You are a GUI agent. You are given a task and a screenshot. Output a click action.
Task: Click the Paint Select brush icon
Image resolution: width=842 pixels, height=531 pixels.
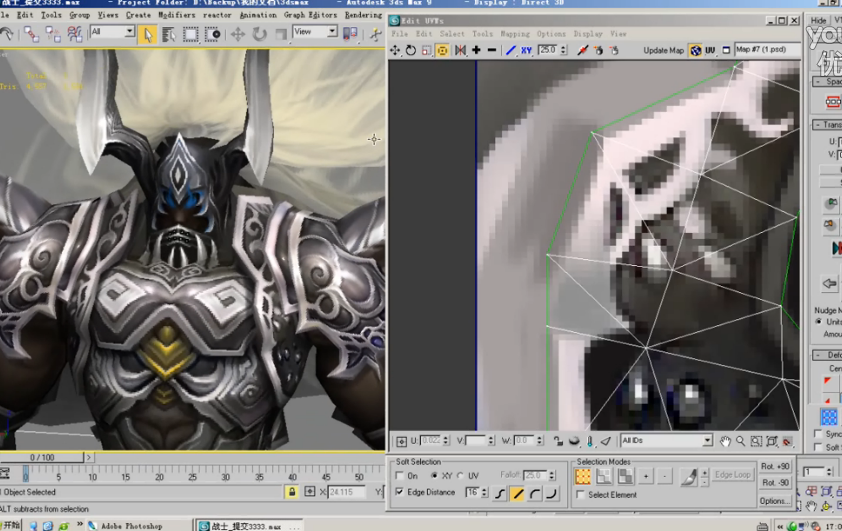pyautogui.click(x=688, y=476)
